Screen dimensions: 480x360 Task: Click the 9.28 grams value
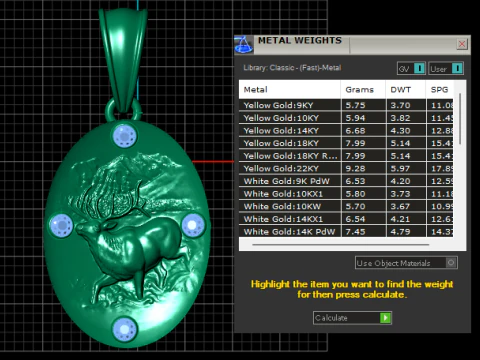pyautogui.click(x=355, y=169)
